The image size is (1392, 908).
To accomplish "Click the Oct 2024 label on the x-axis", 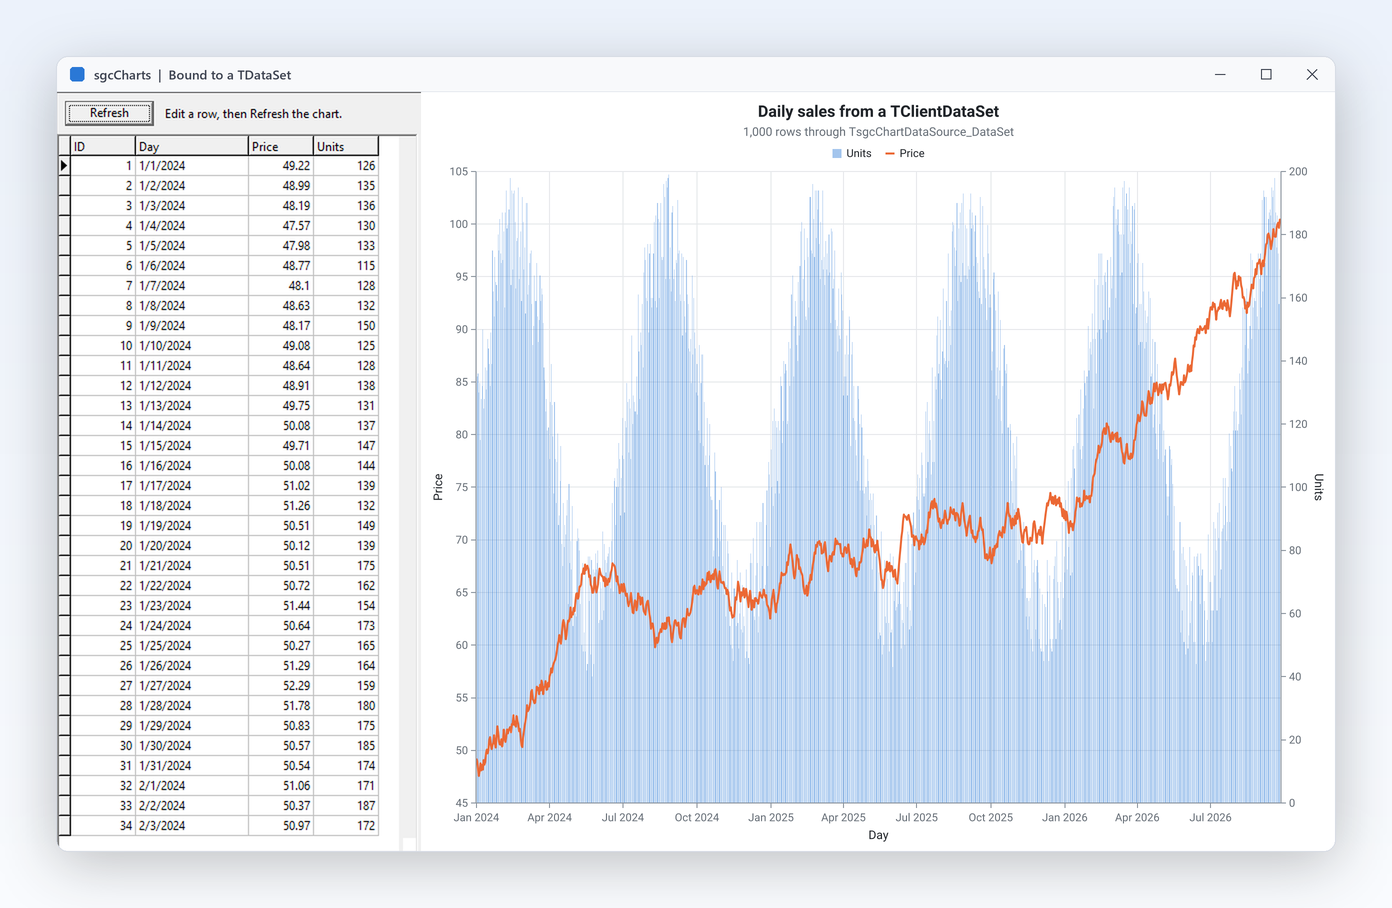I will click(697, 817).
